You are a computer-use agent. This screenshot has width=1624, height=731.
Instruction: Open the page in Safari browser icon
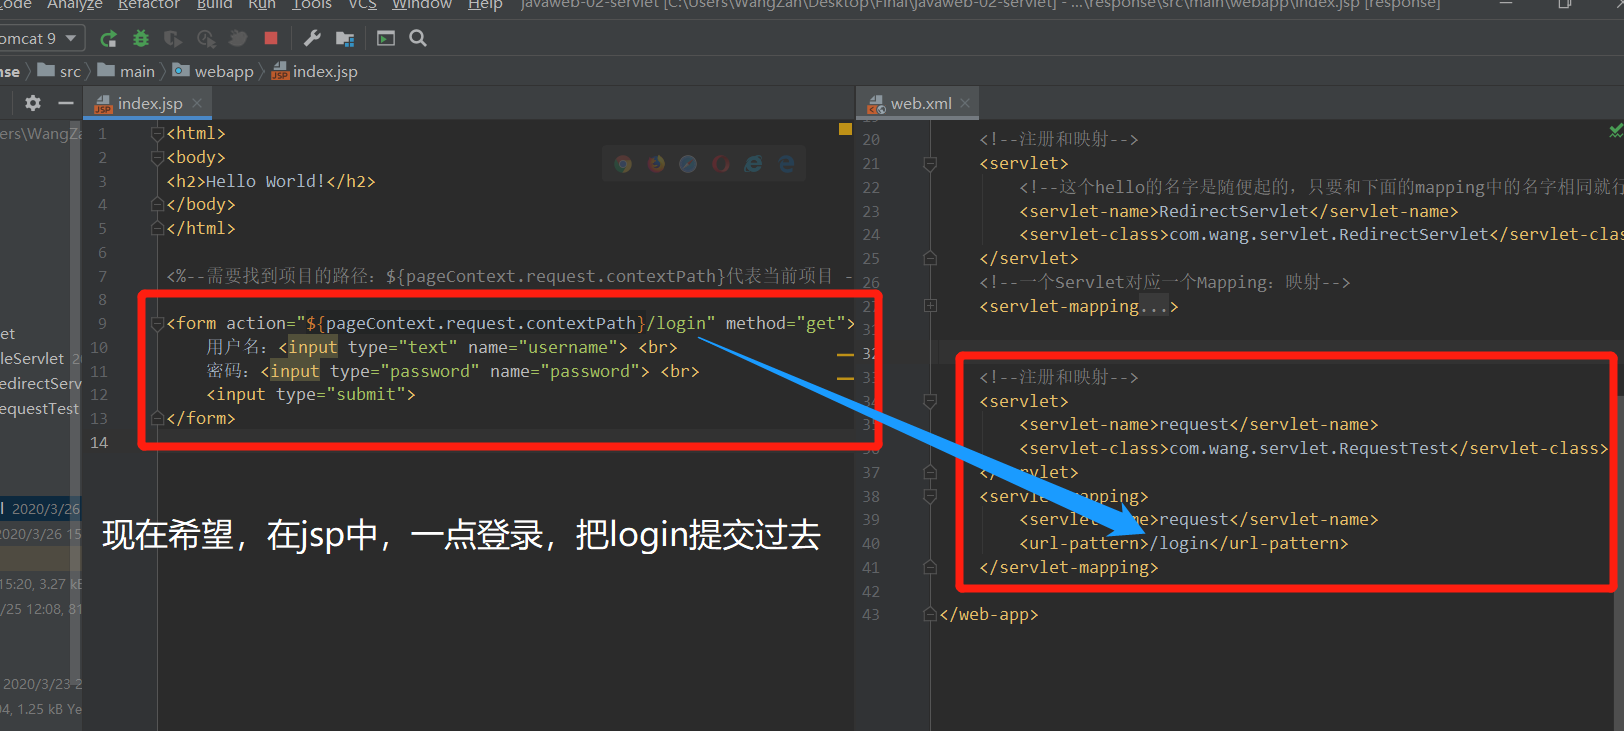click(688, 164)
